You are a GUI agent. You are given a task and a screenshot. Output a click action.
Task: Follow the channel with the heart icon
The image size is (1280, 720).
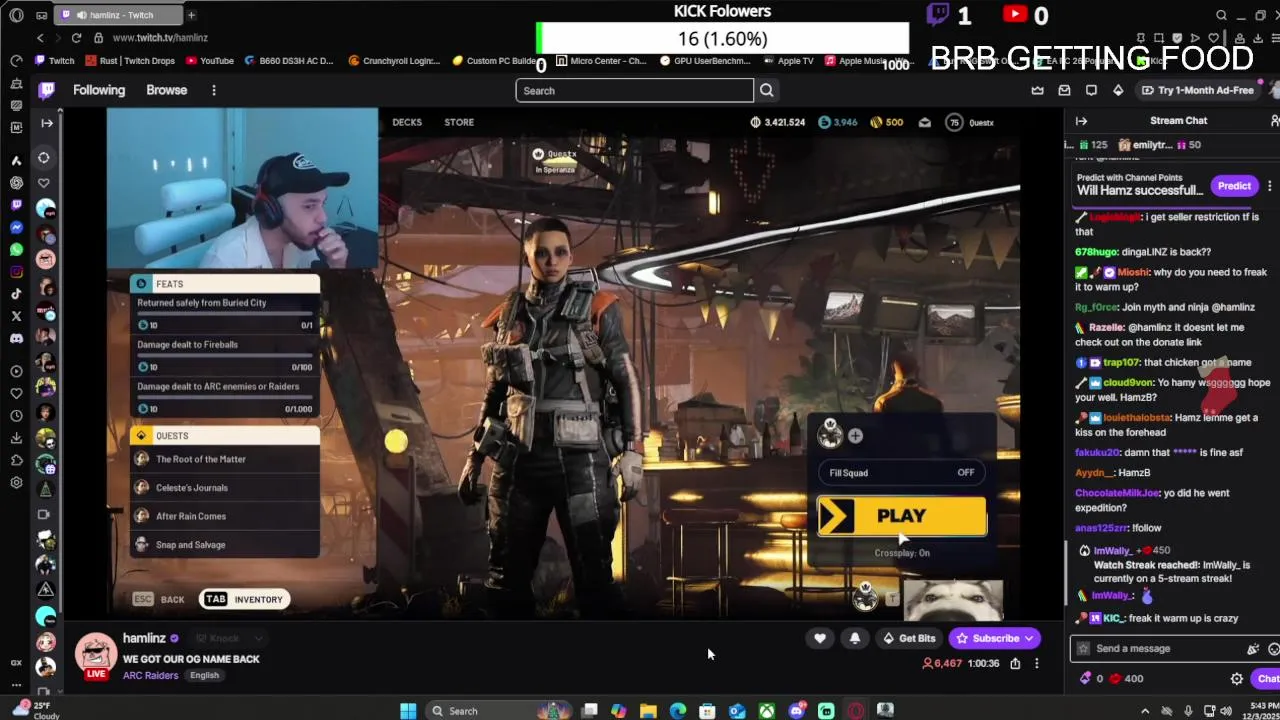click(820, 638)
